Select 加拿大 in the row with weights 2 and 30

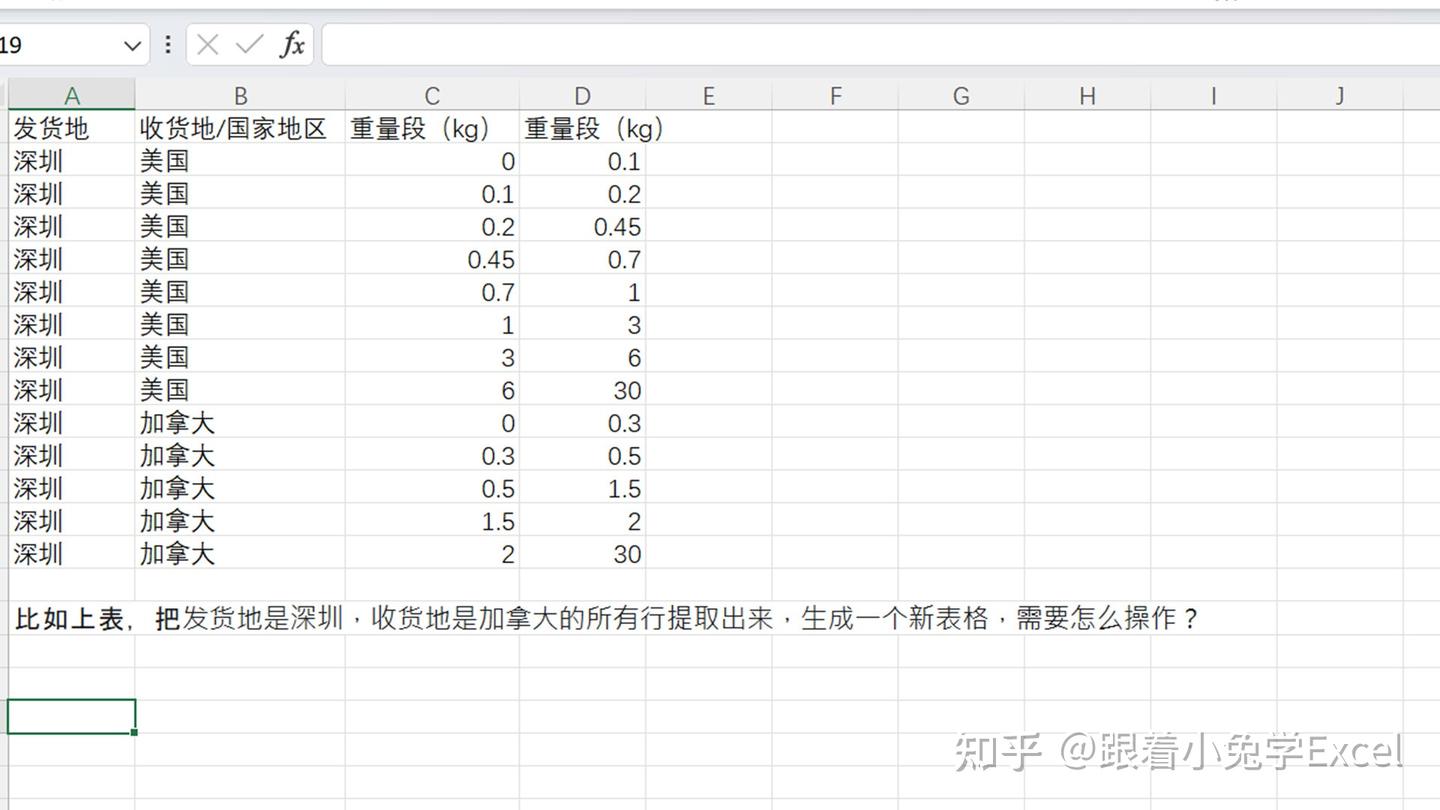coord(240,554)
